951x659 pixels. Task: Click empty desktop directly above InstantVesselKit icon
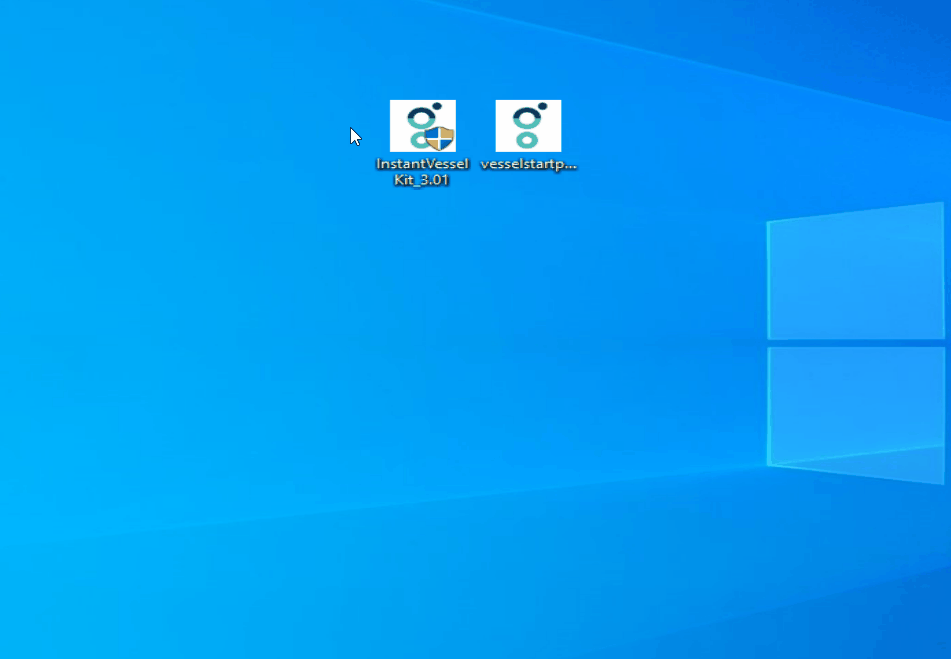click(422, 70)
